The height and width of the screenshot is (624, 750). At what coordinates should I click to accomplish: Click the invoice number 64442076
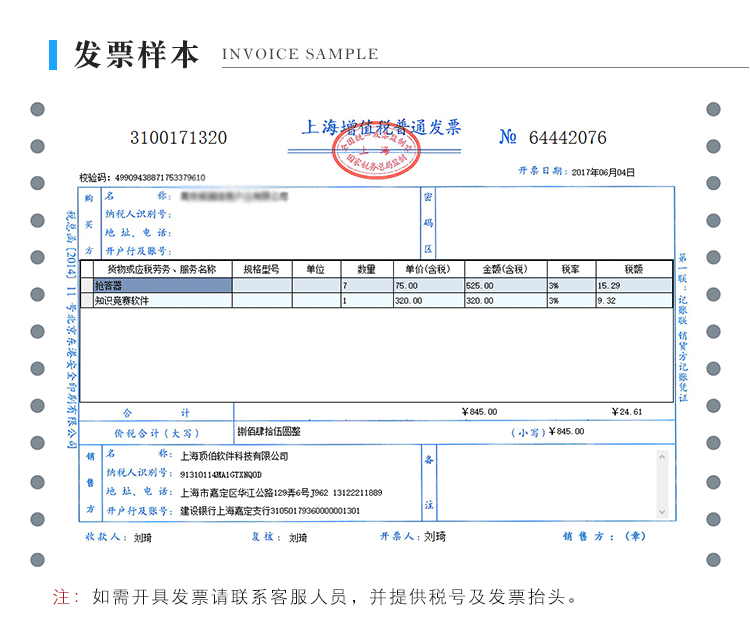coord(567,138)
